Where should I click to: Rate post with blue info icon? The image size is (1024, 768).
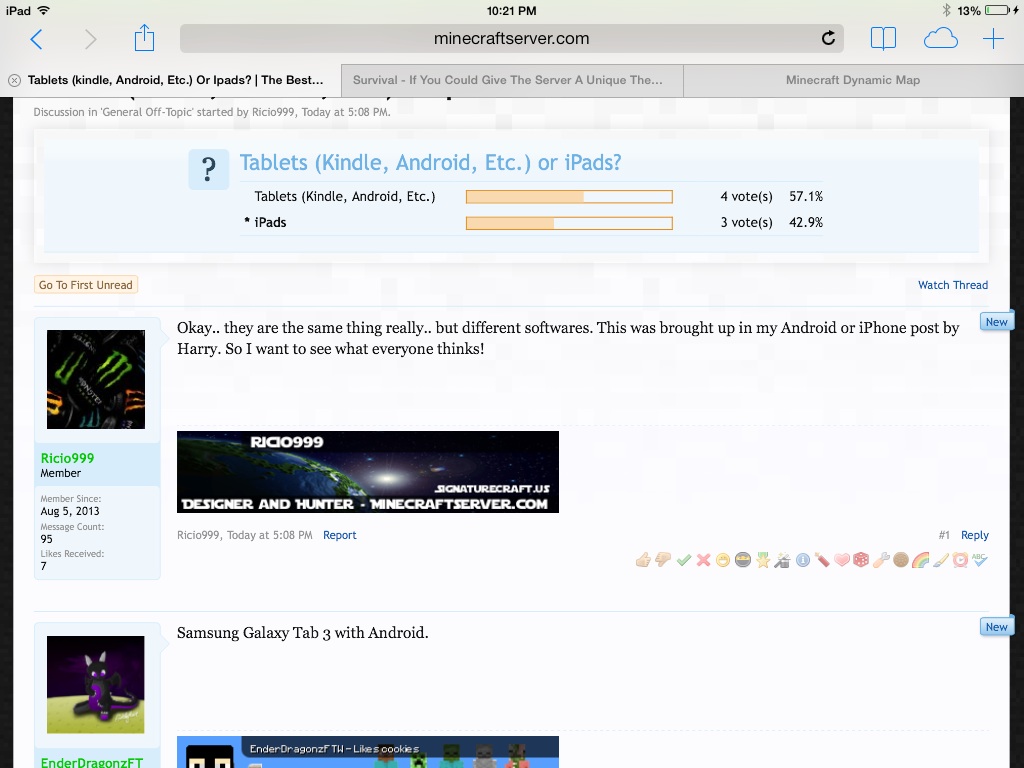pyautogui.click(x=803, y=560)
